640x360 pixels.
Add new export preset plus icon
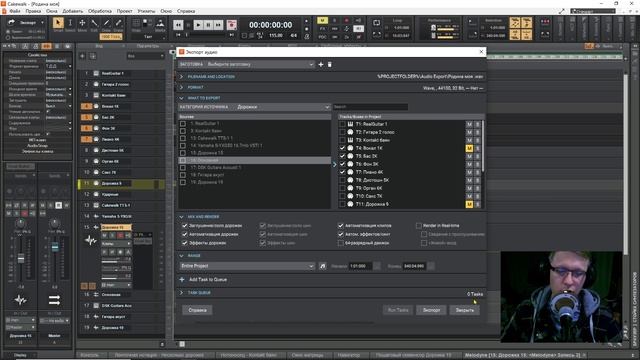point(321,64)
